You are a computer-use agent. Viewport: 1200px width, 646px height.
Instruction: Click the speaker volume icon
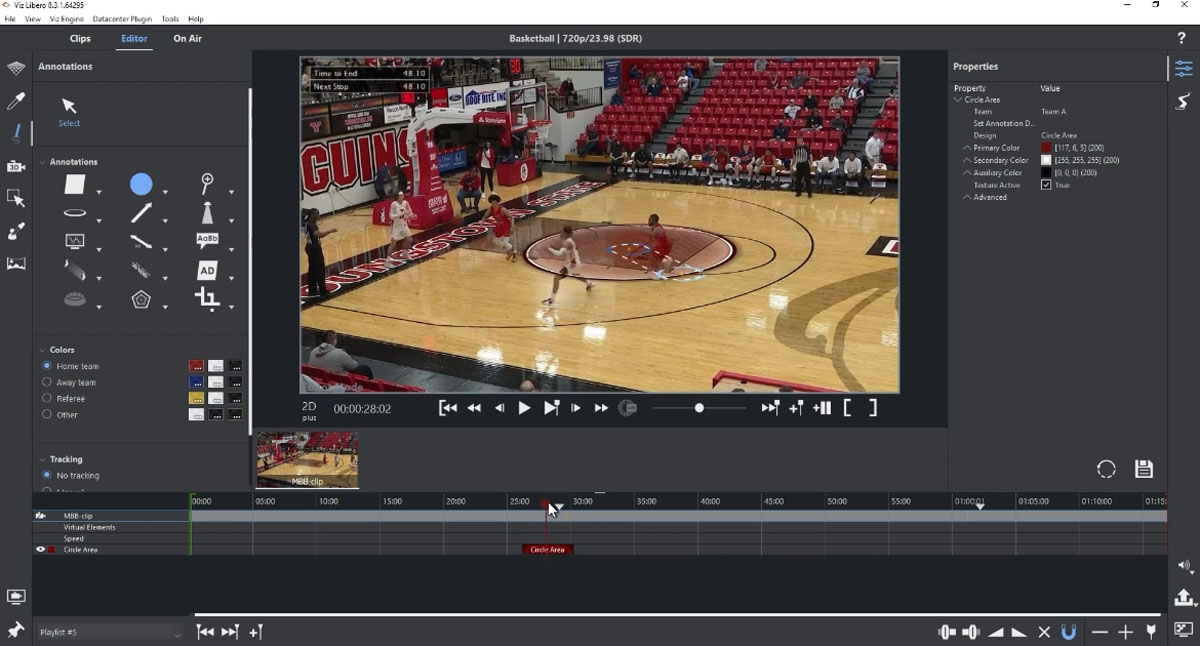pos(1183,566)
